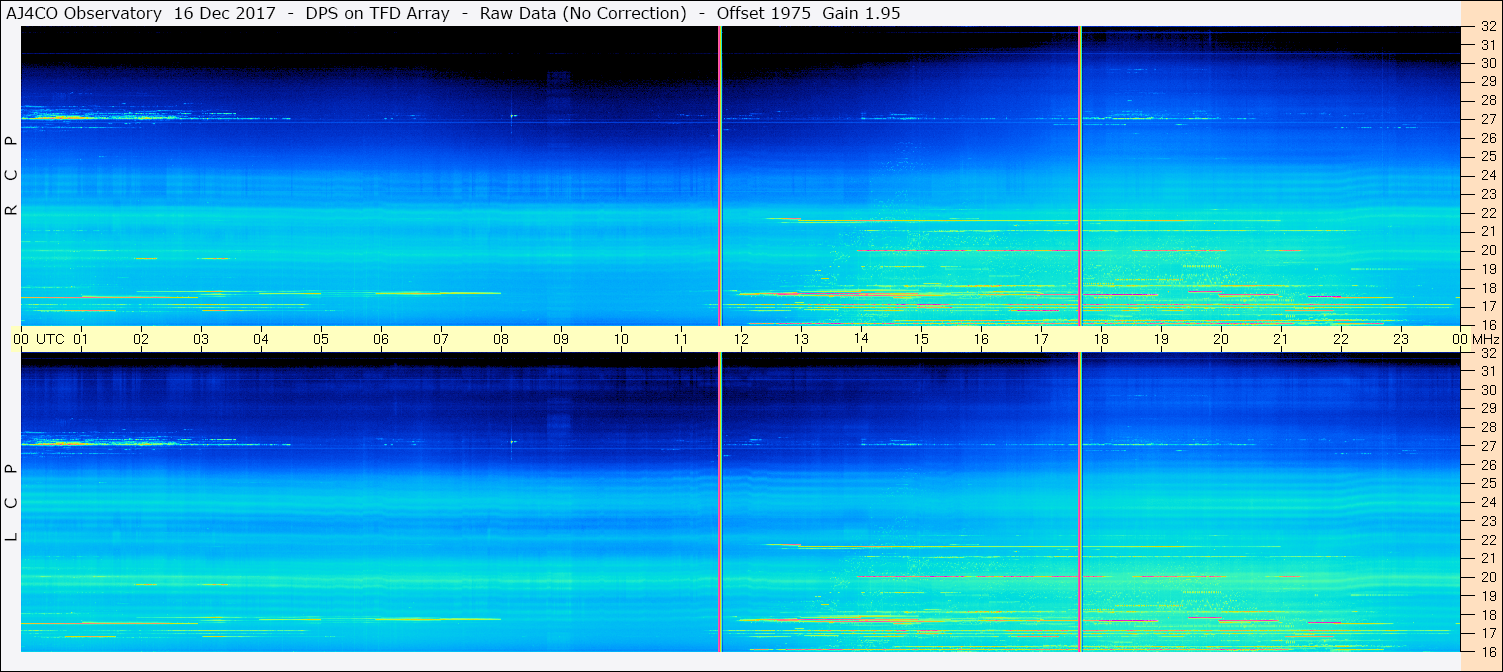Click the 32 MHz label of the RCP panel

click(x=1487, y=27)
